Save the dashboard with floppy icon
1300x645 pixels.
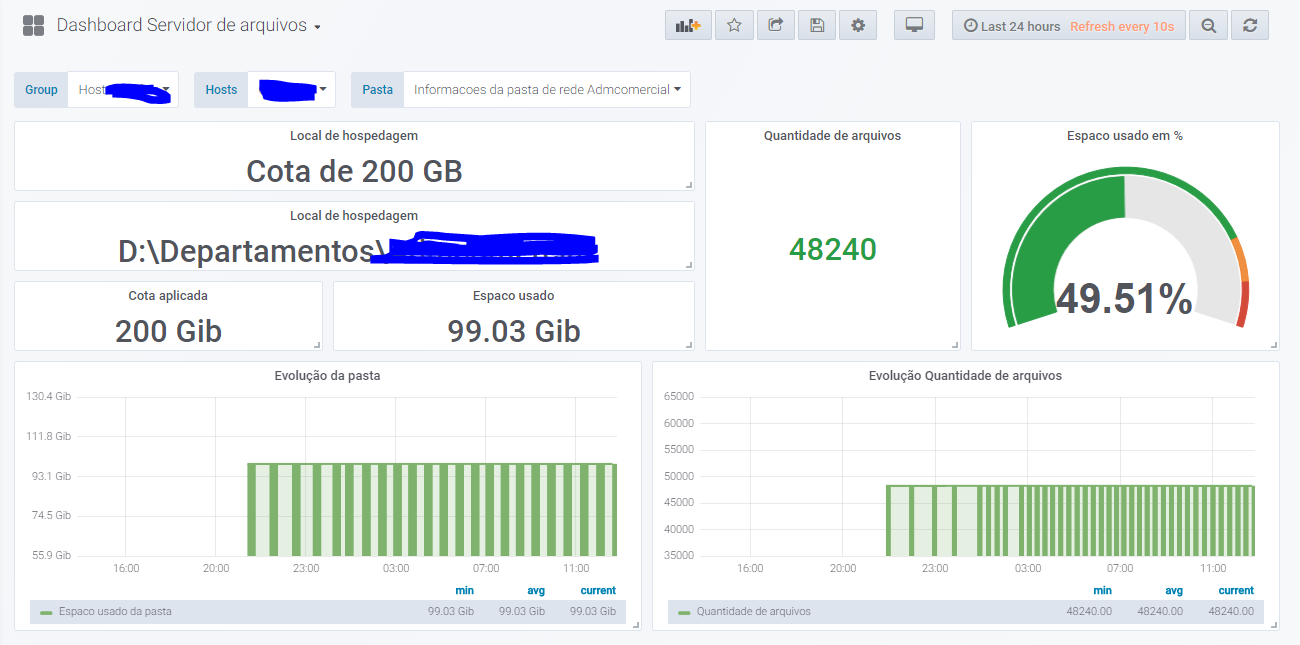click(817, 26)
